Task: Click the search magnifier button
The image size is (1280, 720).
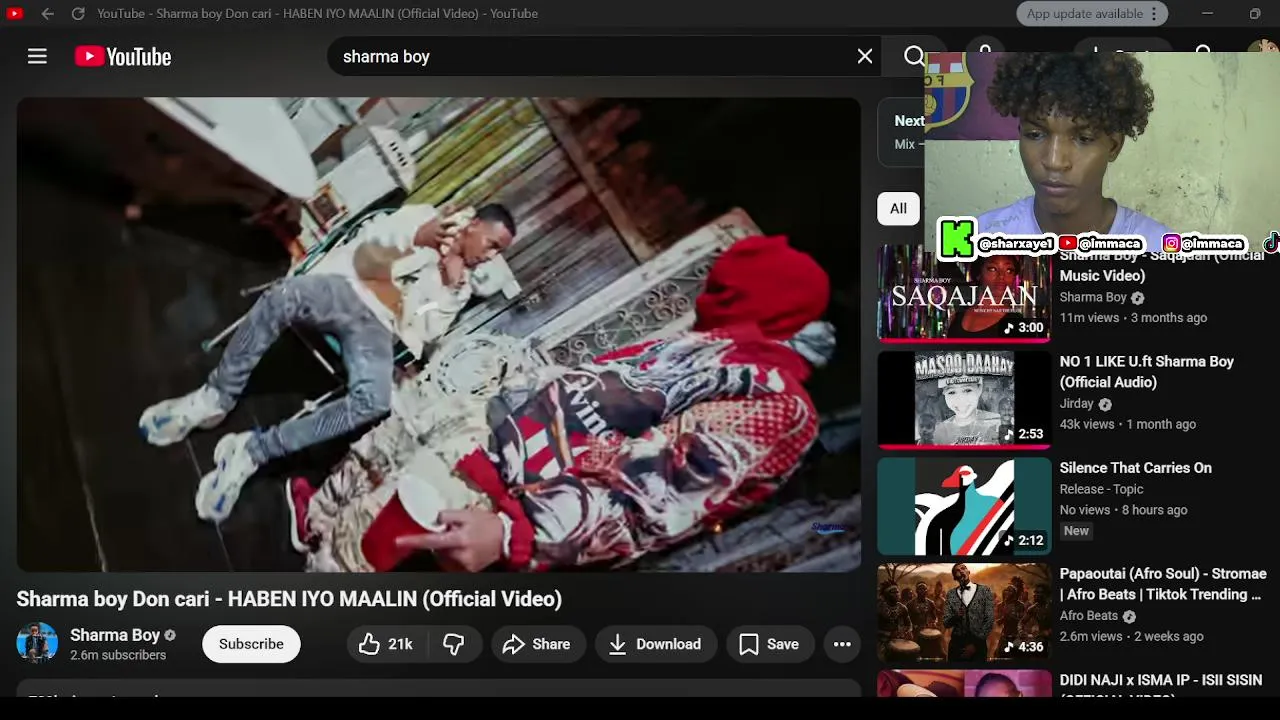Action: coord(914,57)
